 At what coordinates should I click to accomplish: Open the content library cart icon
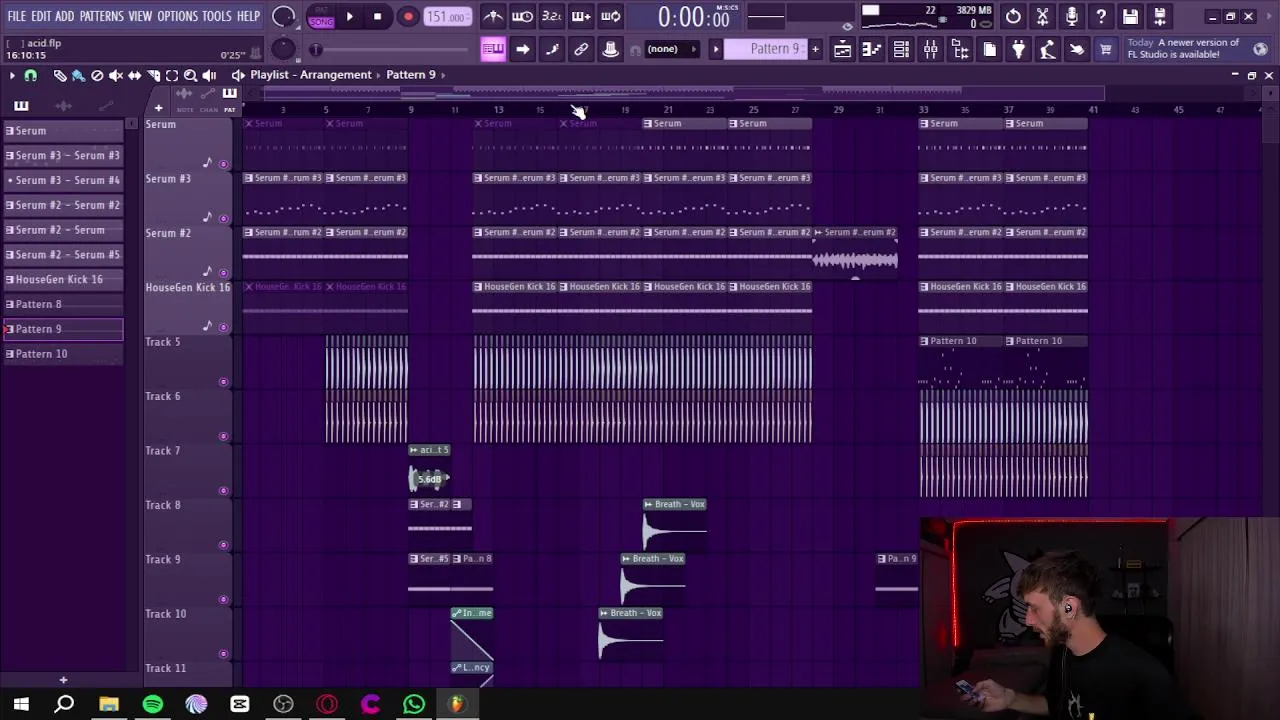[x=1106, y=50]
